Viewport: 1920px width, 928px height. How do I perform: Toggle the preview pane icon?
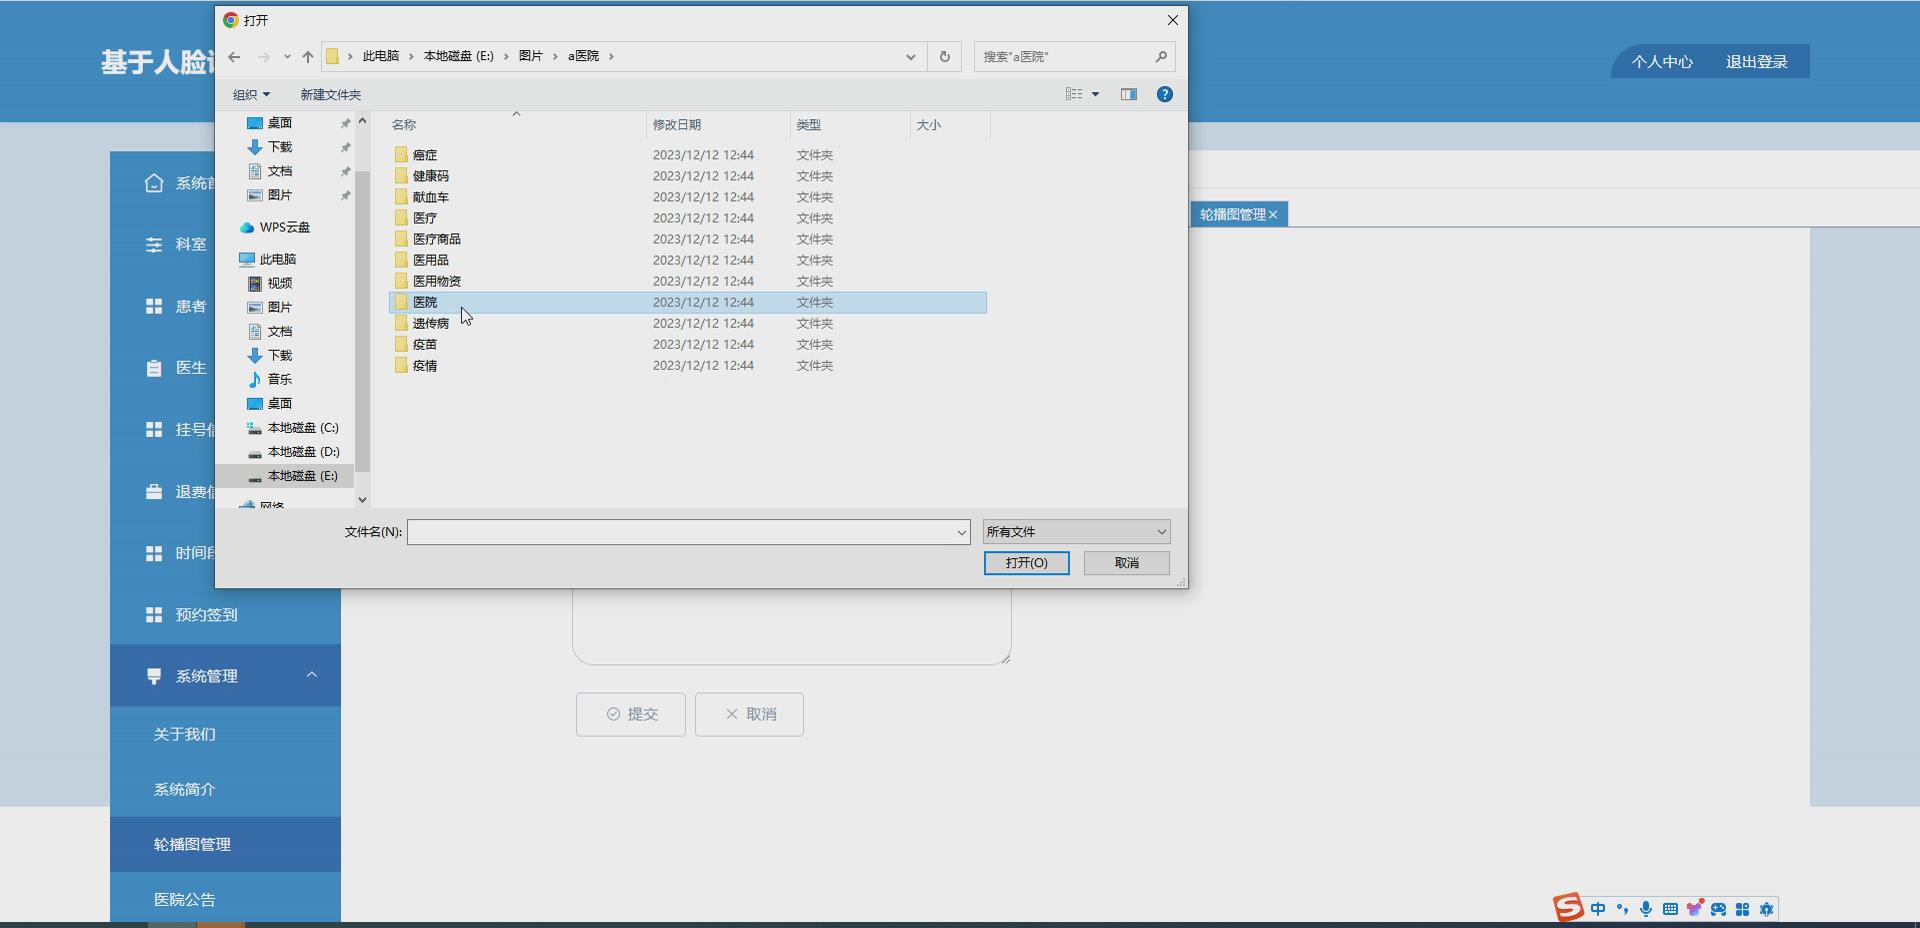[1129, 94]
